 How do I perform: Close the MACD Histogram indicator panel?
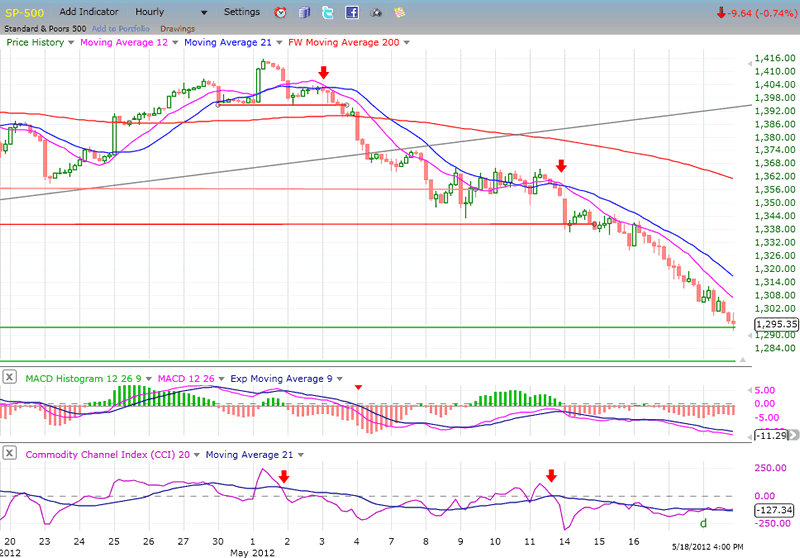point(9,378)
